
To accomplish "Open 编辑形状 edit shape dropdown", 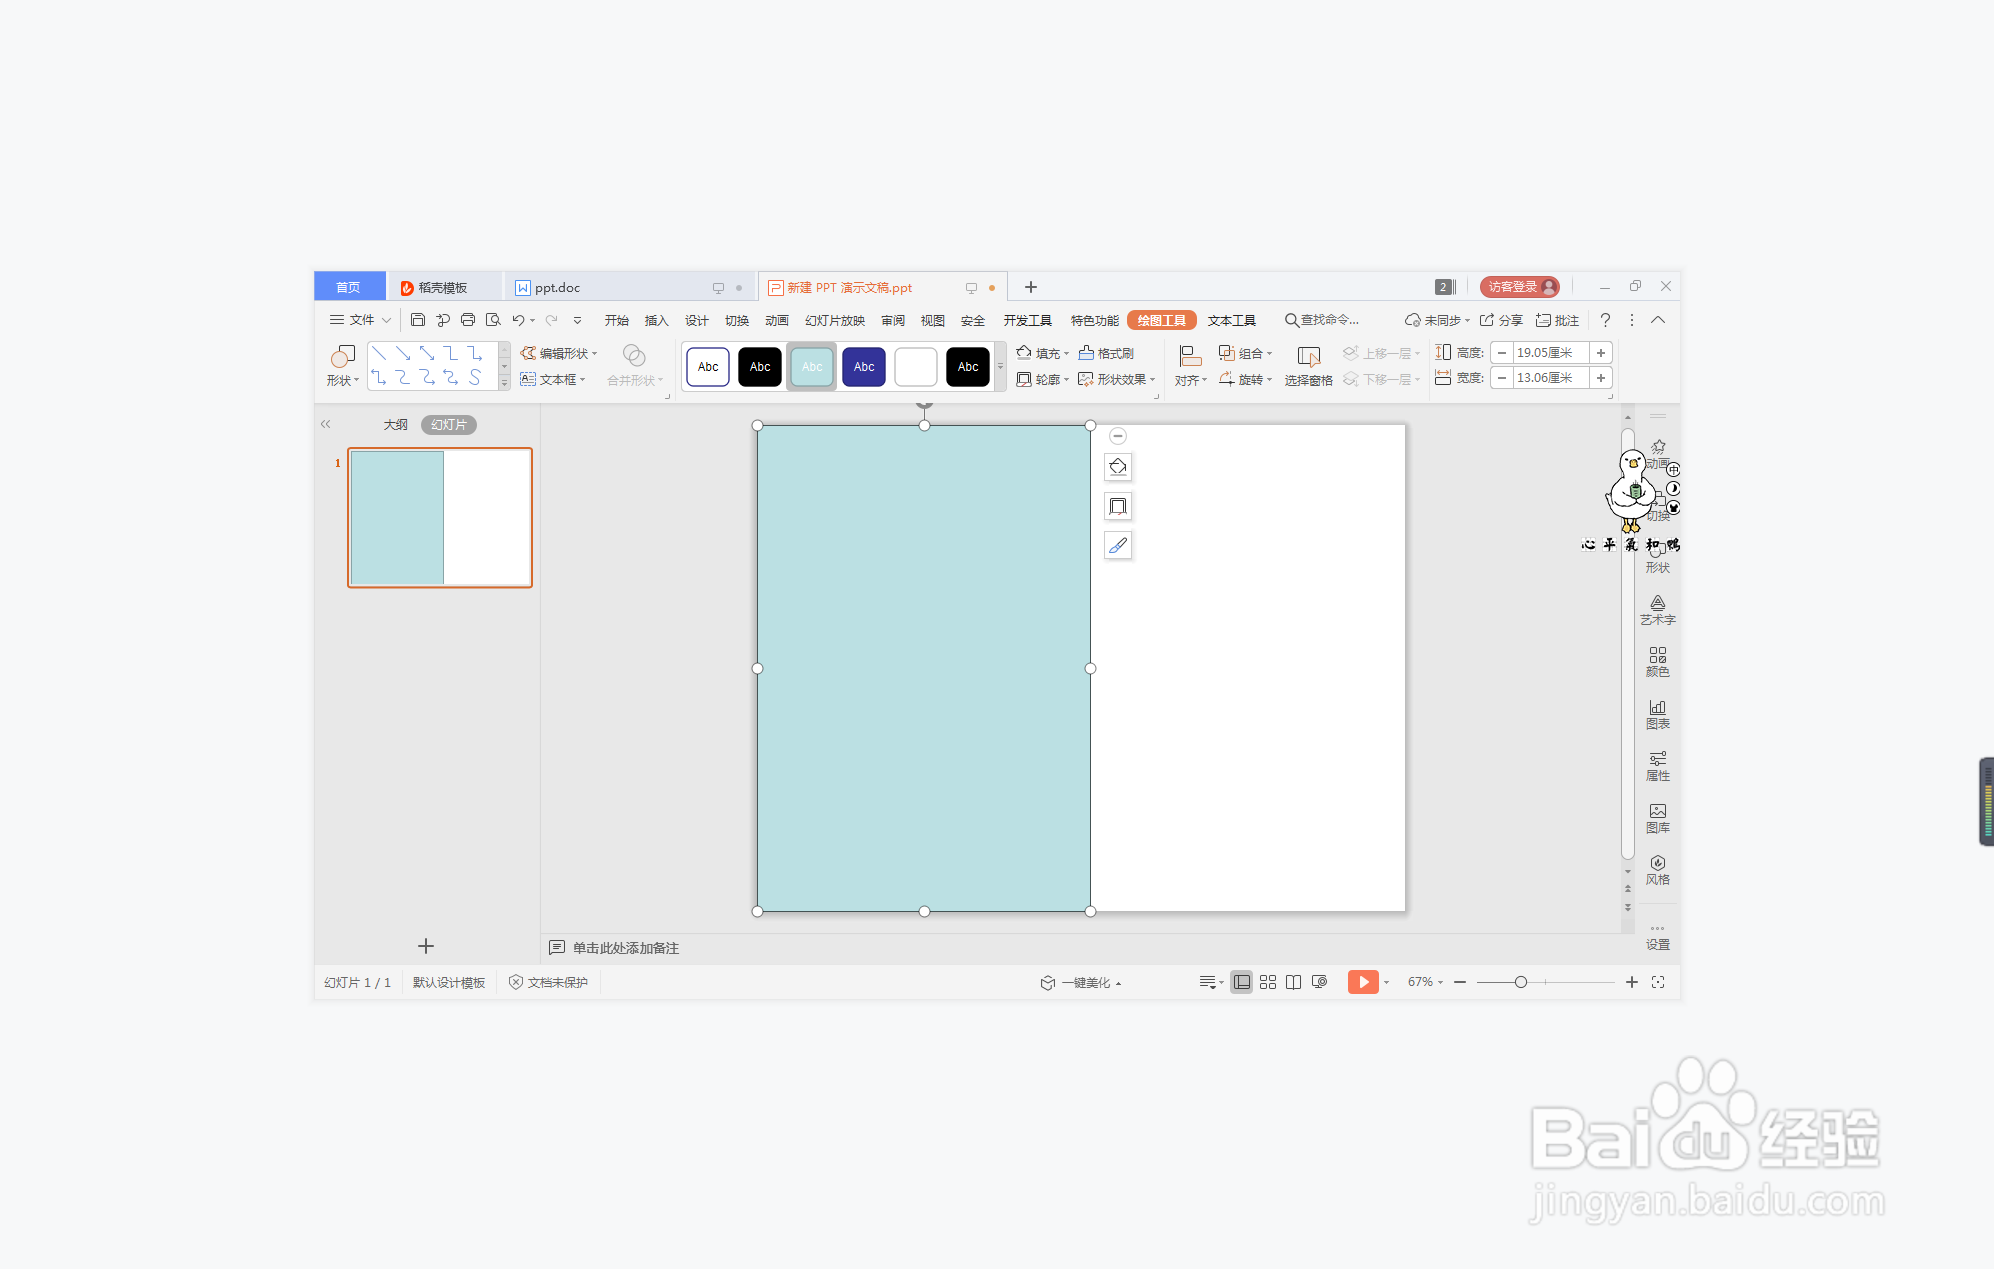I will click(x=558, y=353).
